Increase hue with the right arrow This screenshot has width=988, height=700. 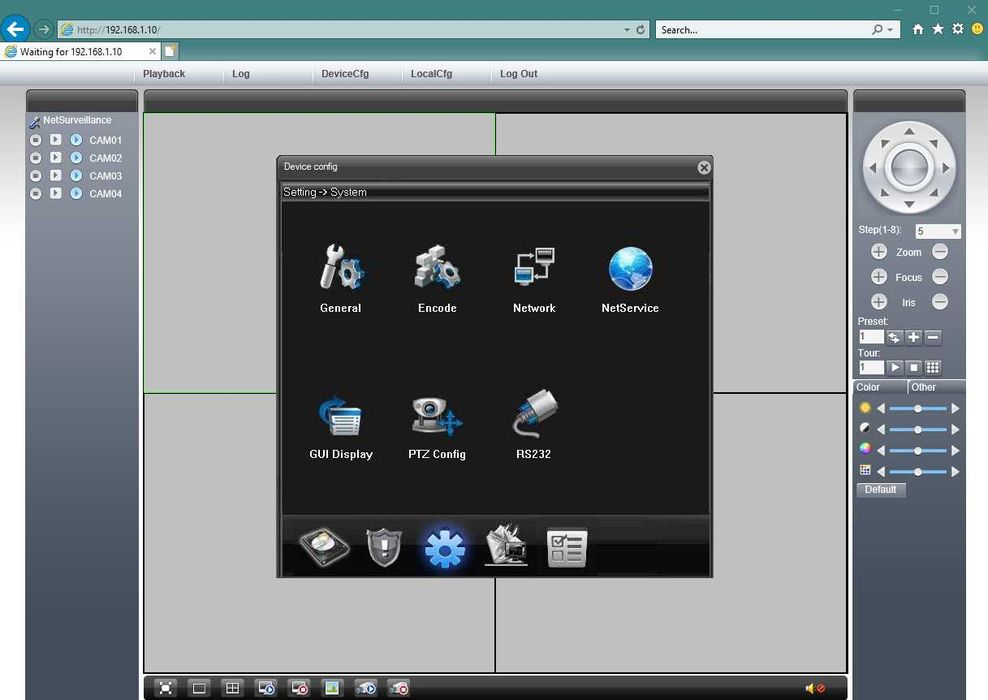955,471
